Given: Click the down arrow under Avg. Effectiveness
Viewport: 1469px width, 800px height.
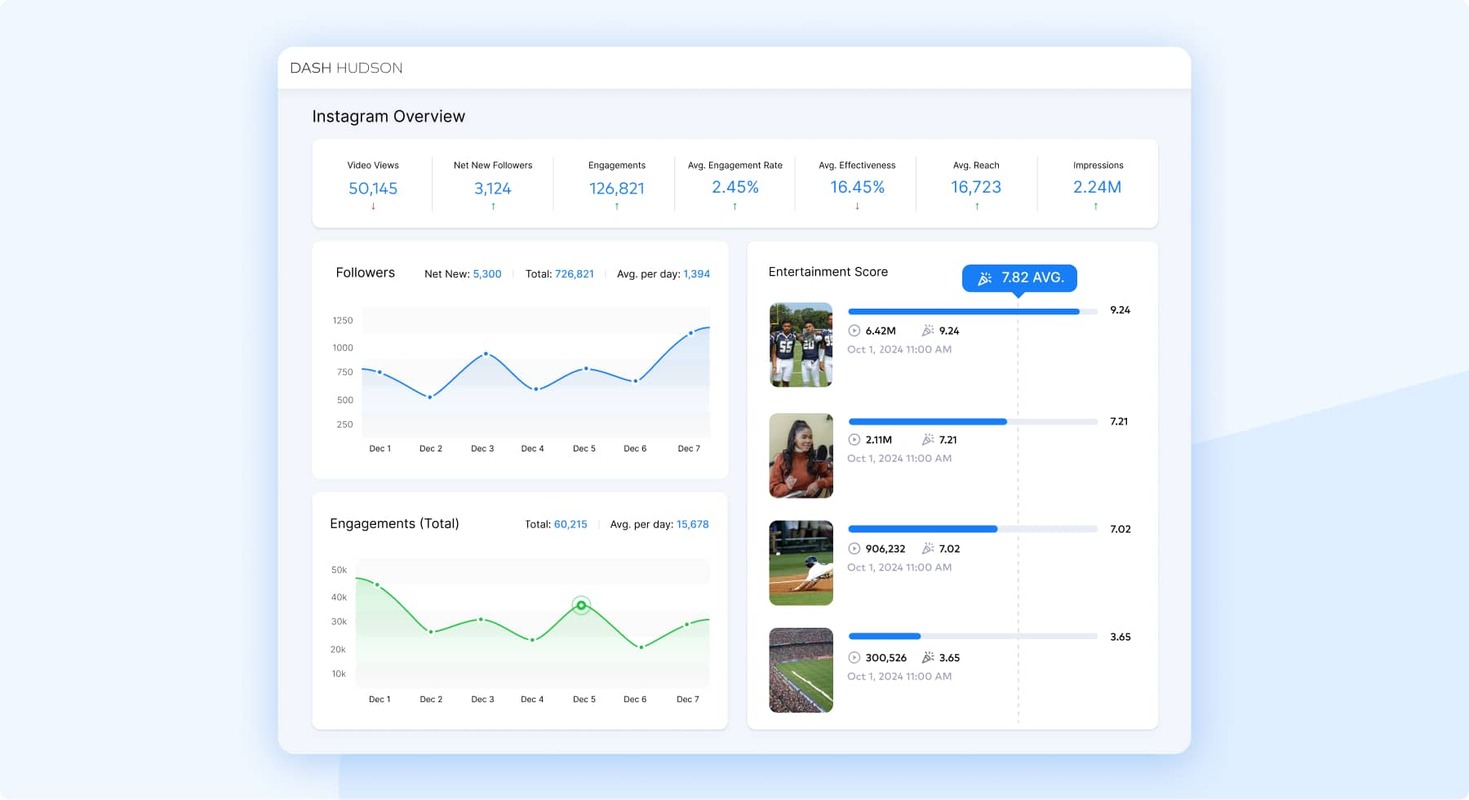Looking at the screenshot, I should 856,205.
